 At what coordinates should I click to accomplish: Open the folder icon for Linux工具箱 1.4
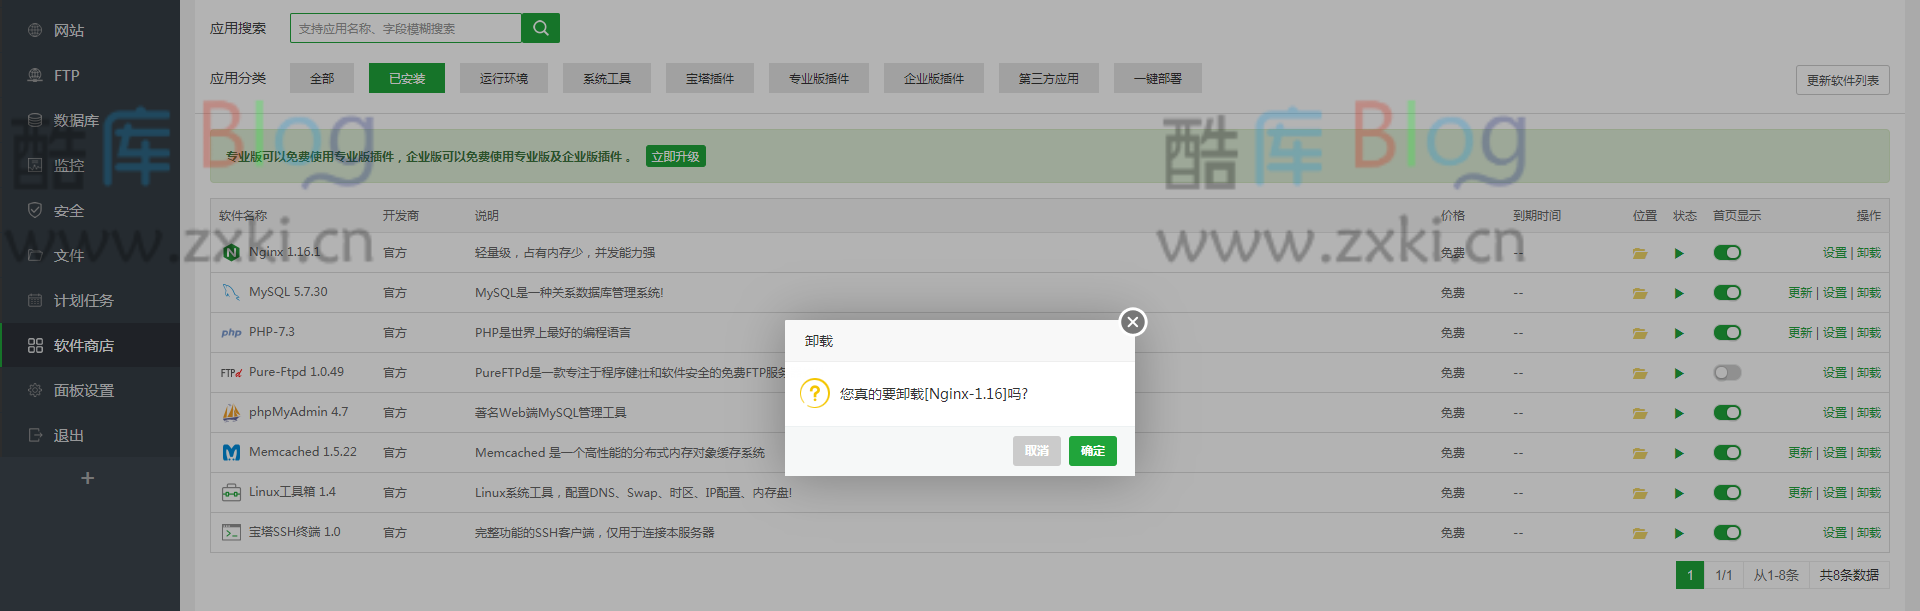click(x=1640, y=493)
